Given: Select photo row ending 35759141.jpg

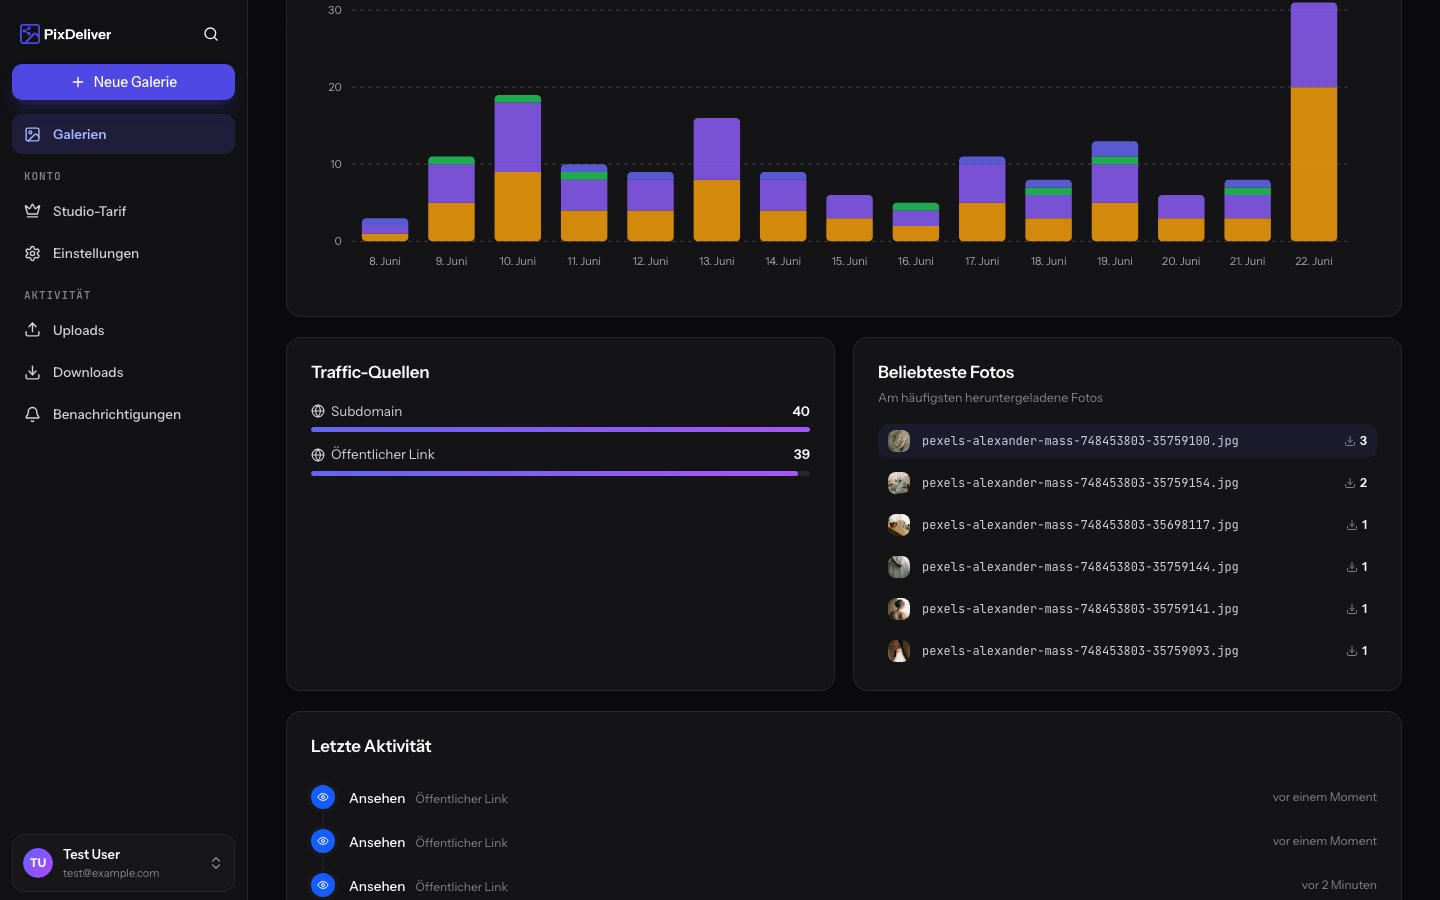Looking at the screenshot, I should point(1127,609).
